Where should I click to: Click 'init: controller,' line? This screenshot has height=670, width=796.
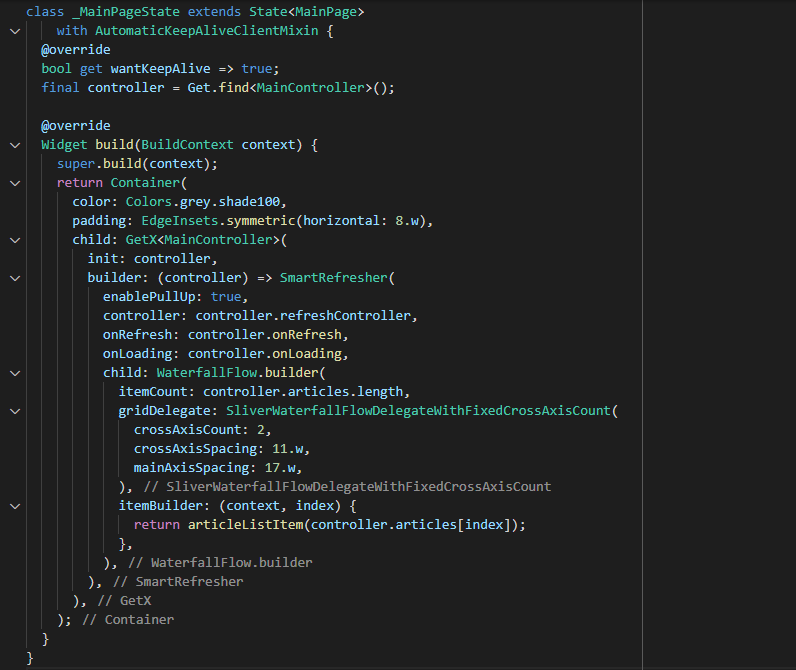pyautogui.click(x=152, y=259)
